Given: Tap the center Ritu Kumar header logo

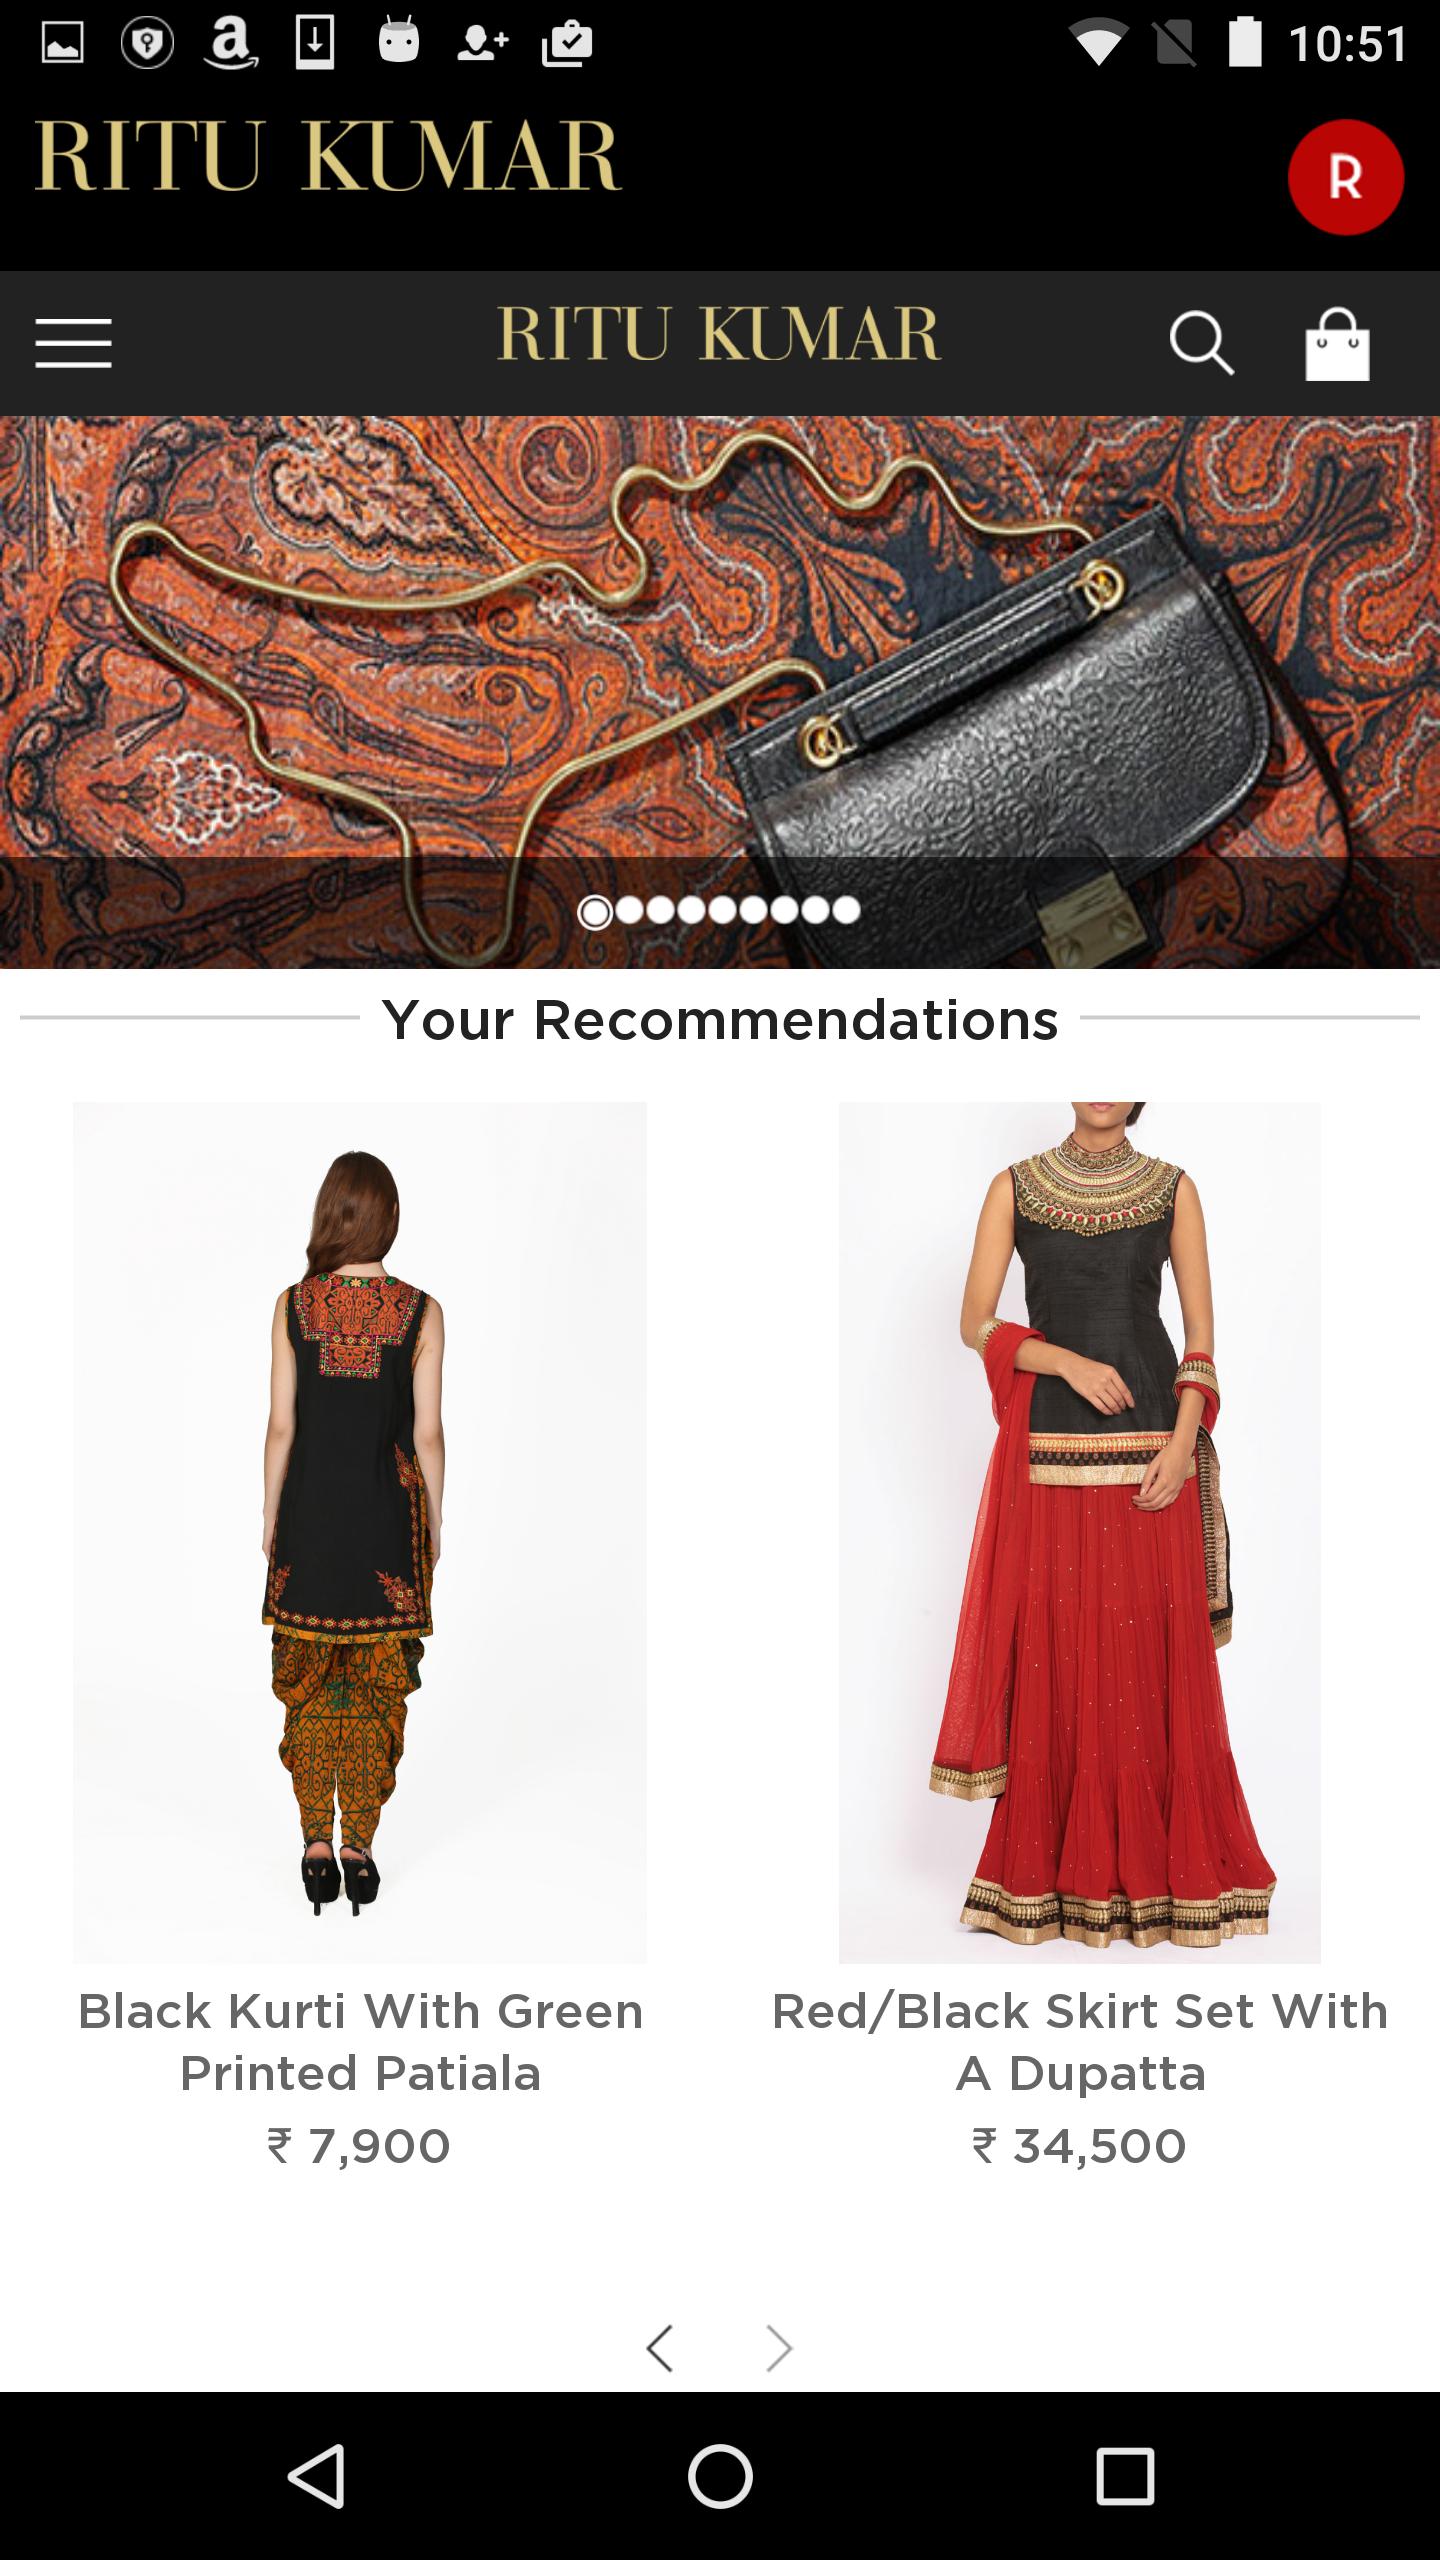Looking at the screenshot, I should 719,333.
